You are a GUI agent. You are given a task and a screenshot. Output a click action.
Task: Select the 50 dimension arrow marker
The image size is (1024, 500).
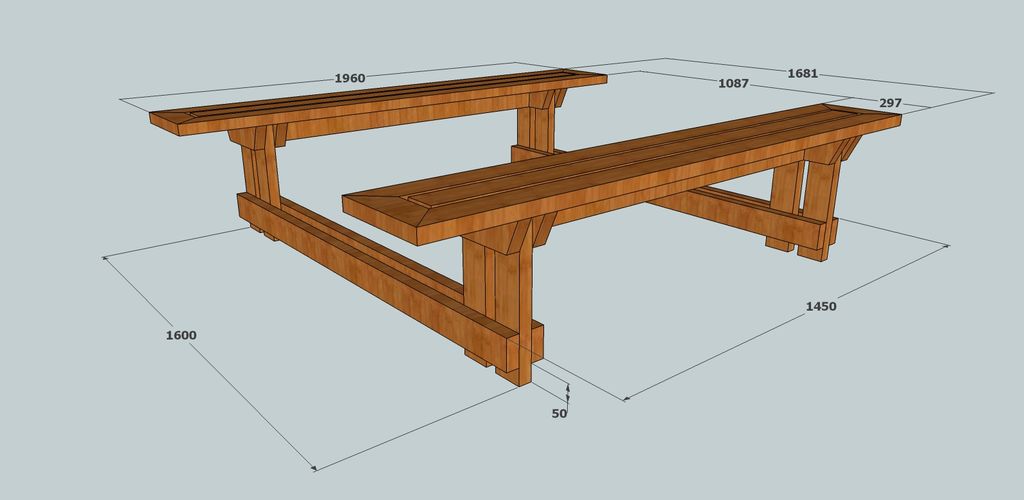click(x=568, y=392)
